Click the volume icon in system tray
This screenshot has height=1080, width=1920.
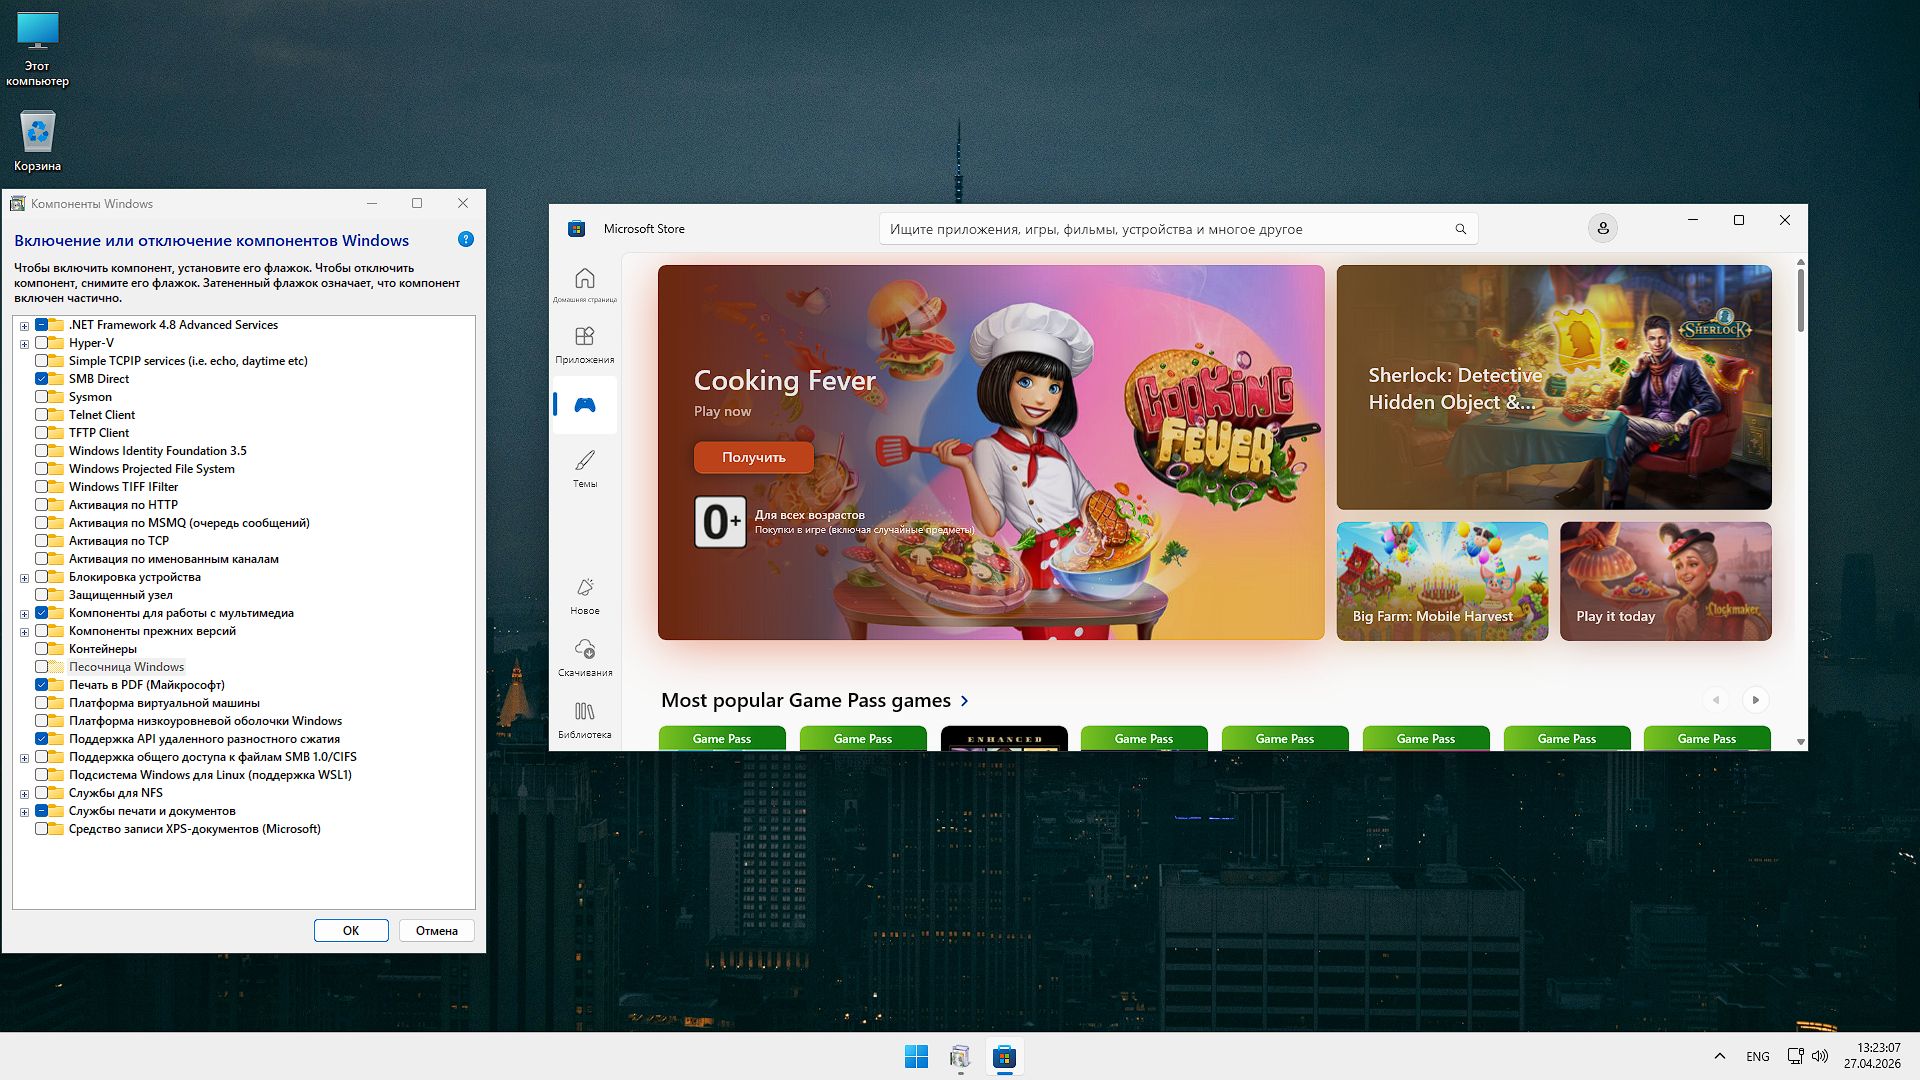pyautogui.click(x=1820, y=1055)
